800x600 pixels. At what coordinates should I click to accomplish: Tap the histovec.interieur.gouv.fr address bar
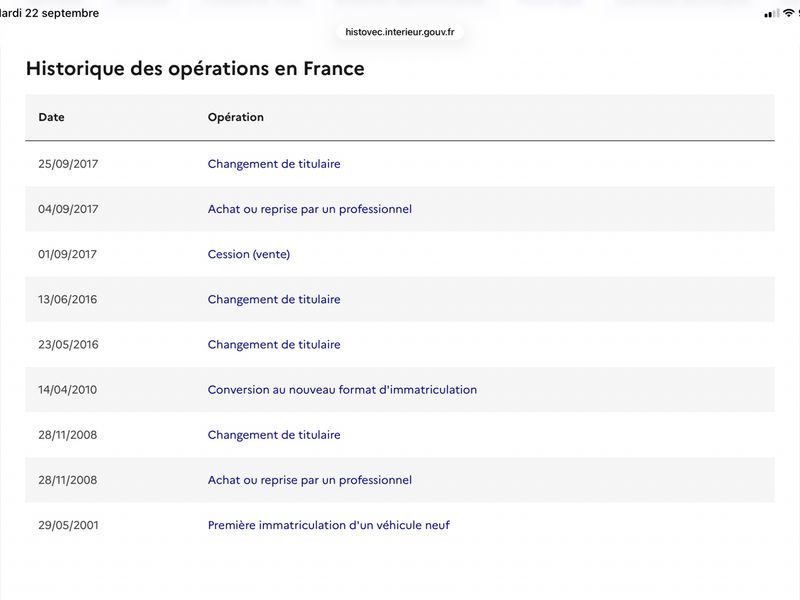(x=399, y=32)
